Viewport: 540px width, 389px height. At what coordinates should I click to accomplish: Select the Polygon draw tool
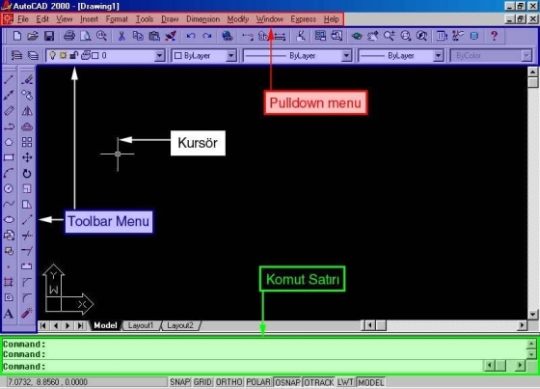pos(9,142)
